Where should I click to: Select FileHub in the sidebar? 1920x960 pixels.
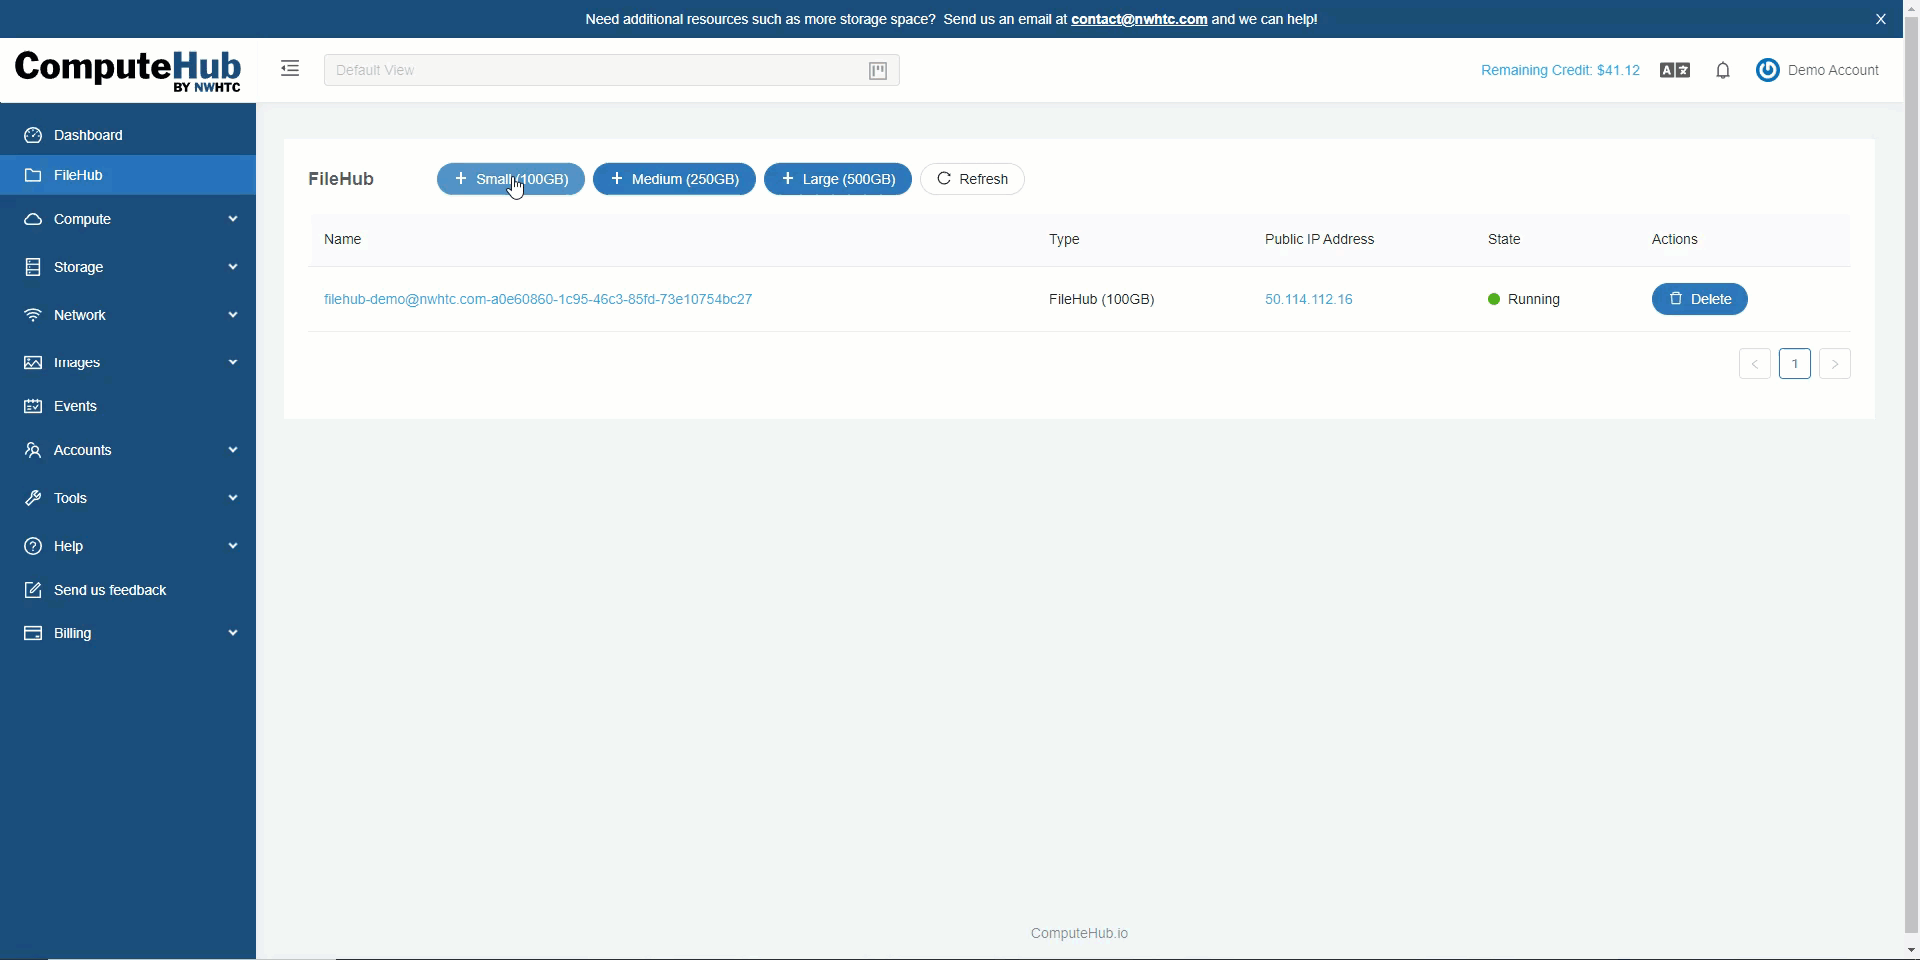click(x=128, y=175)
